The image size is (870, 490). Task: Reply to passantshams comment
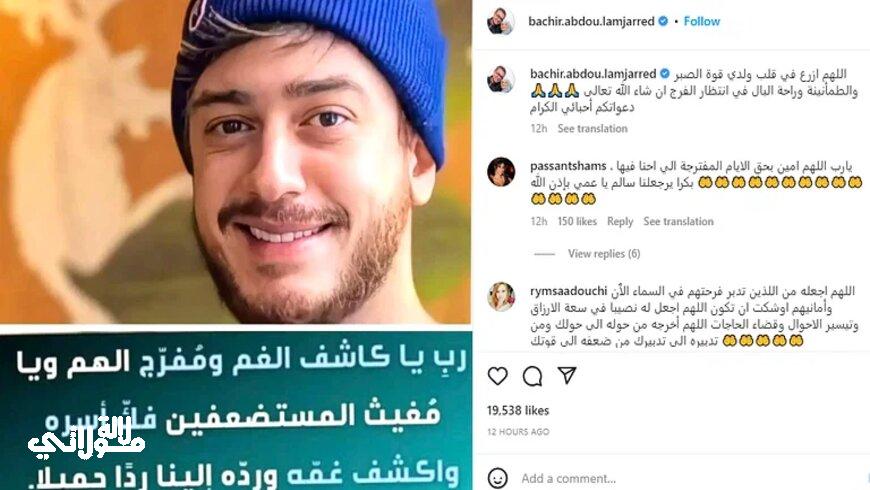point(620,221)
